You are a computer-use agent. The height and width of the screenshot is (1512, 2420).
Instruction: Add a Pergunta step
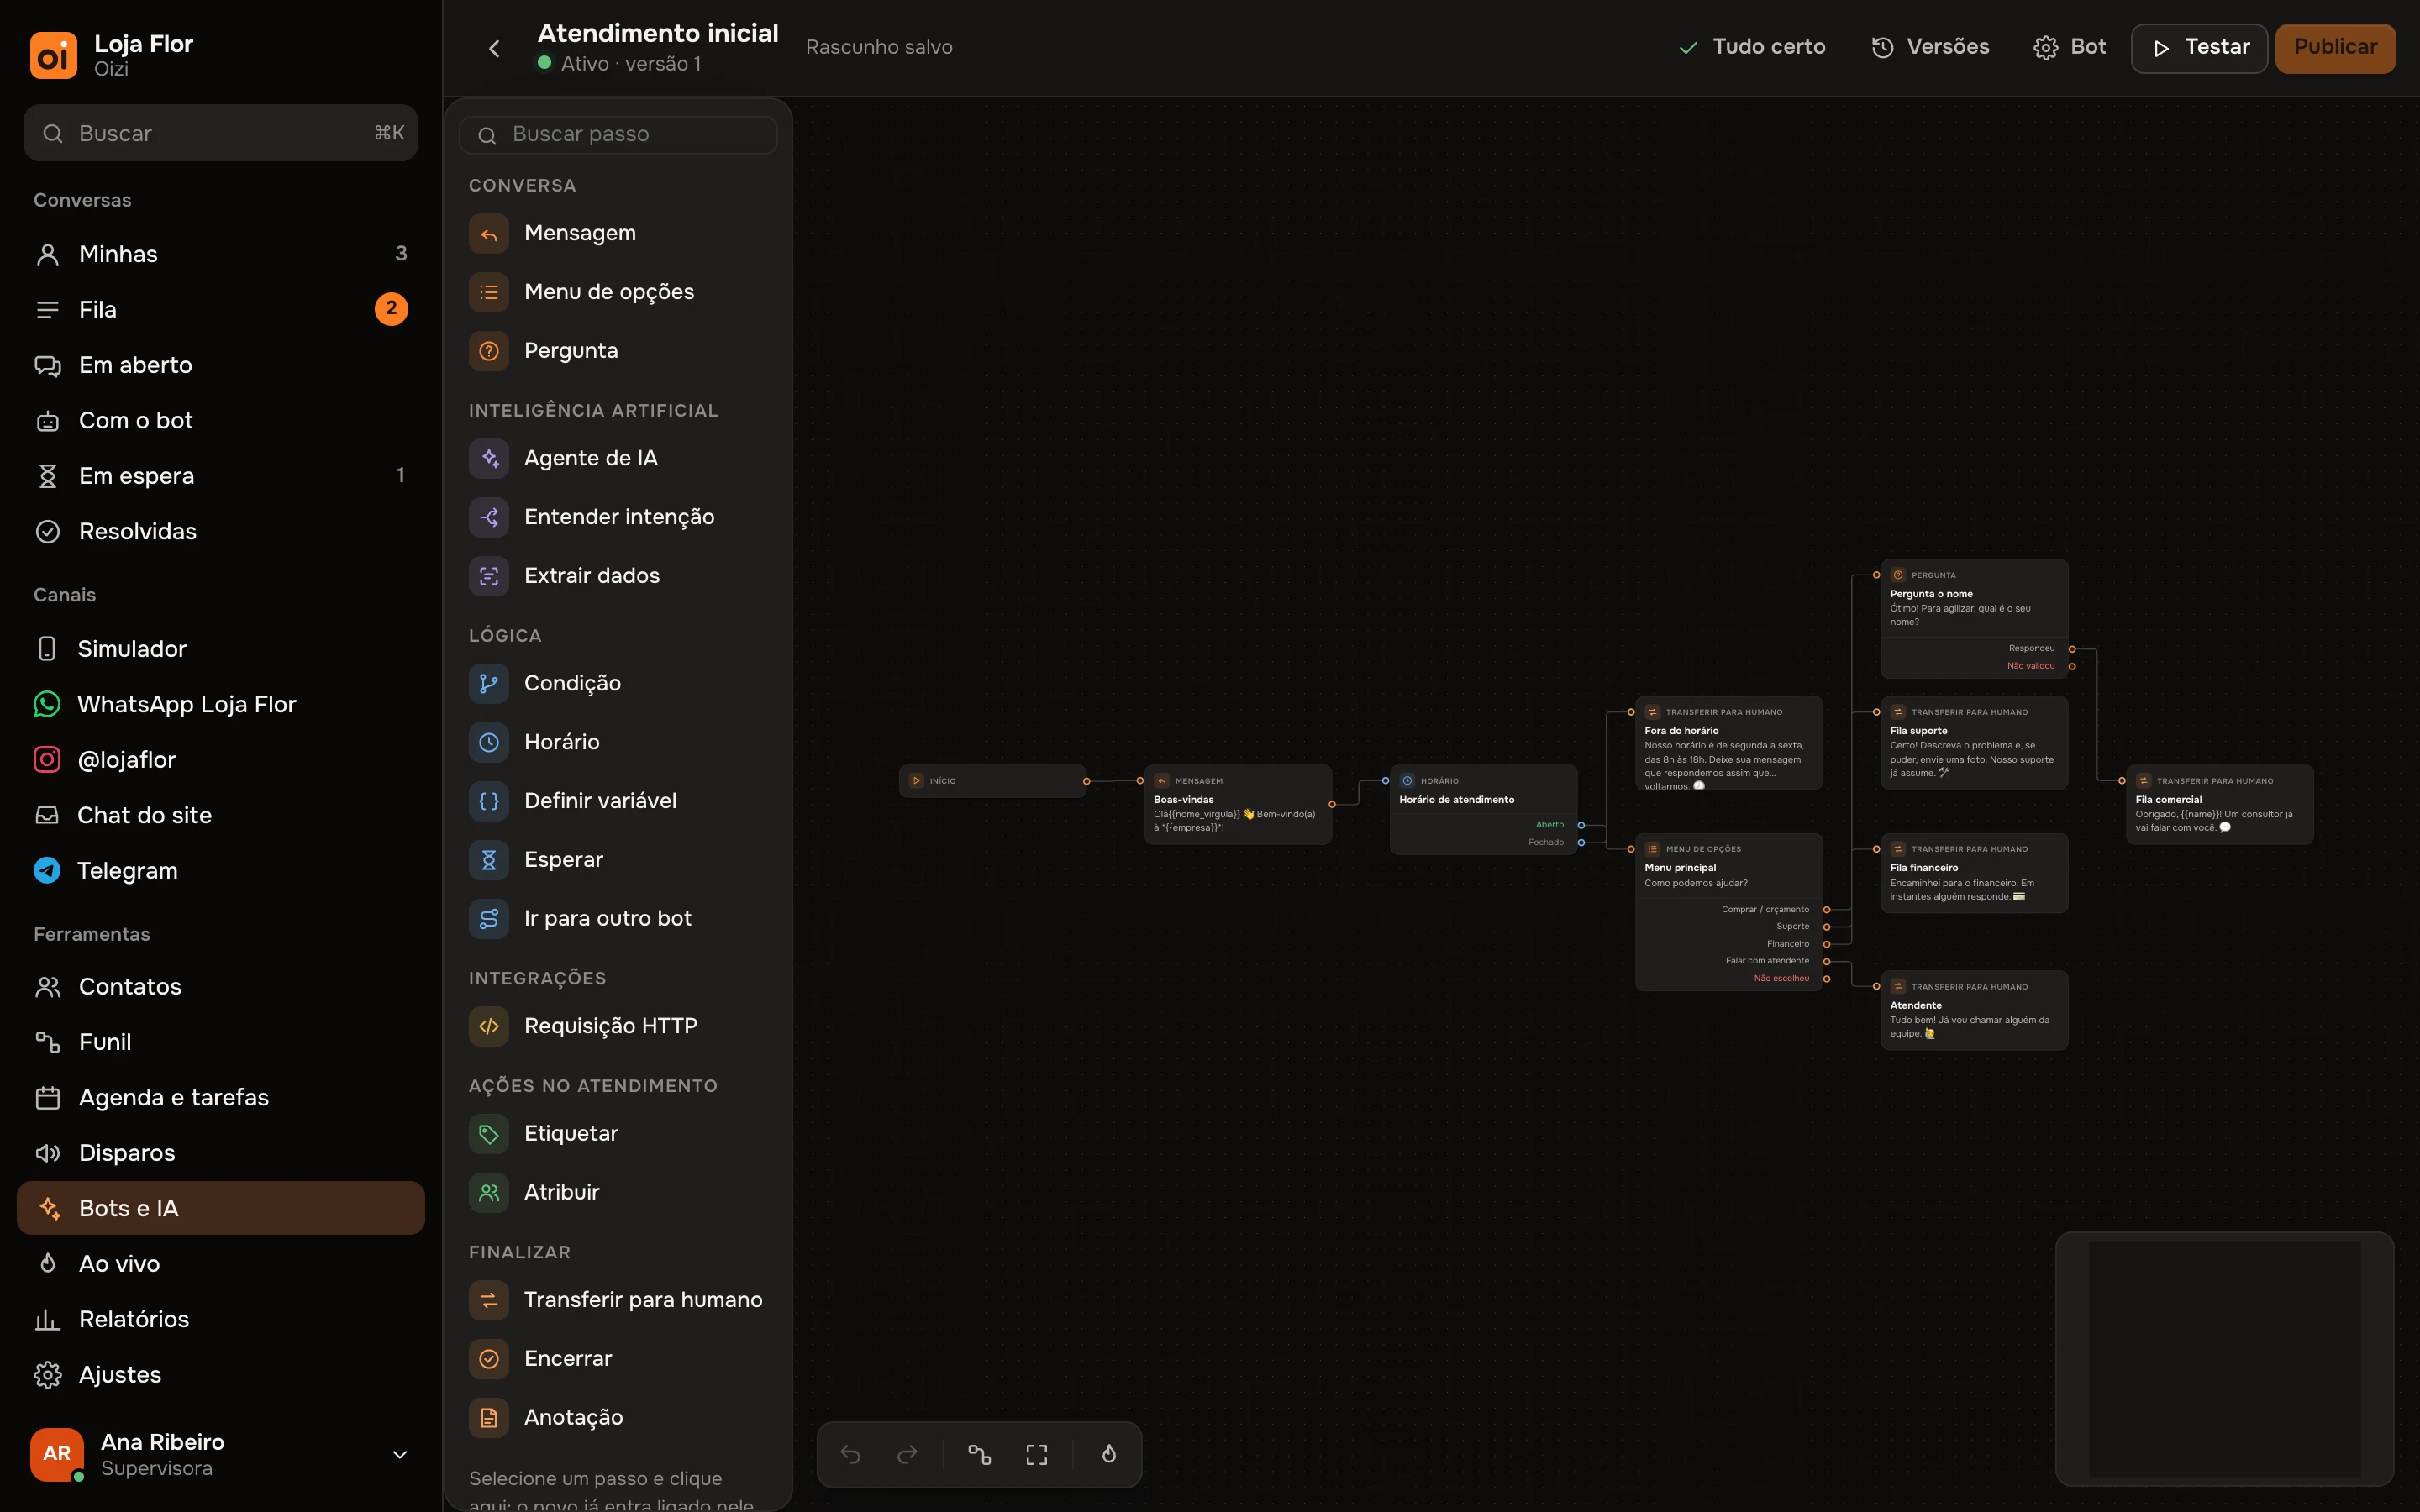tap(617, 351)
